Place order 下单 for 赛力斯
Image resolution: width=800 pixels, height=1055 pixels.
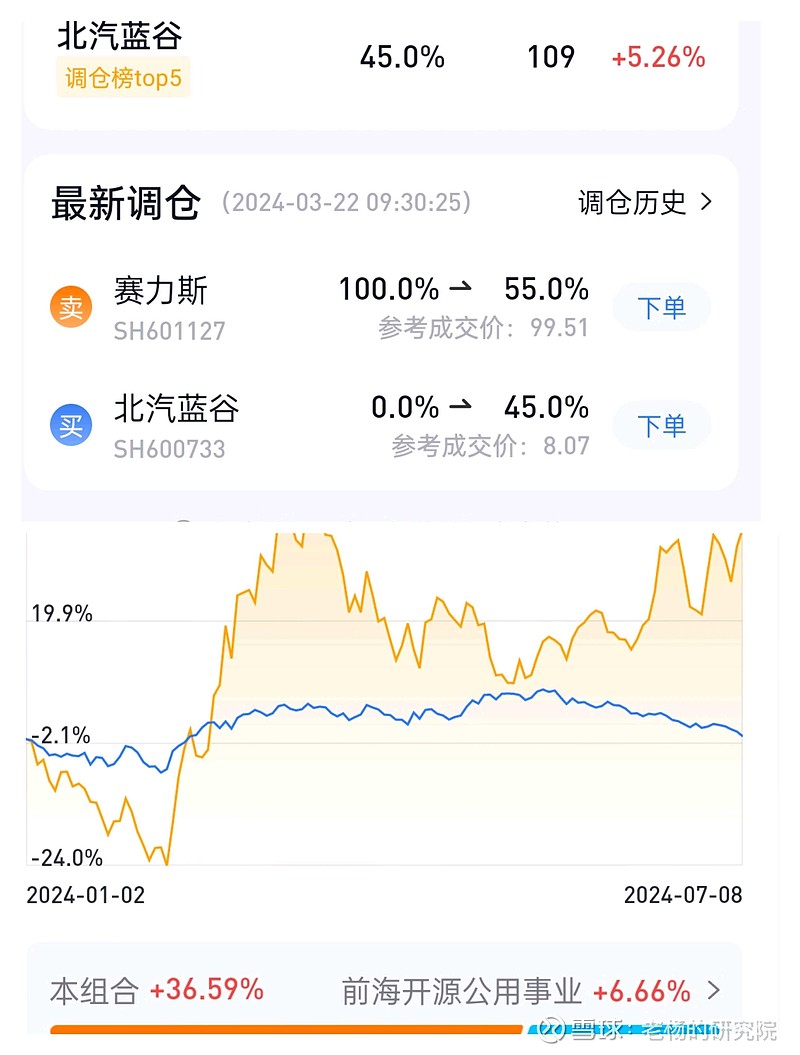coord(661,307)
